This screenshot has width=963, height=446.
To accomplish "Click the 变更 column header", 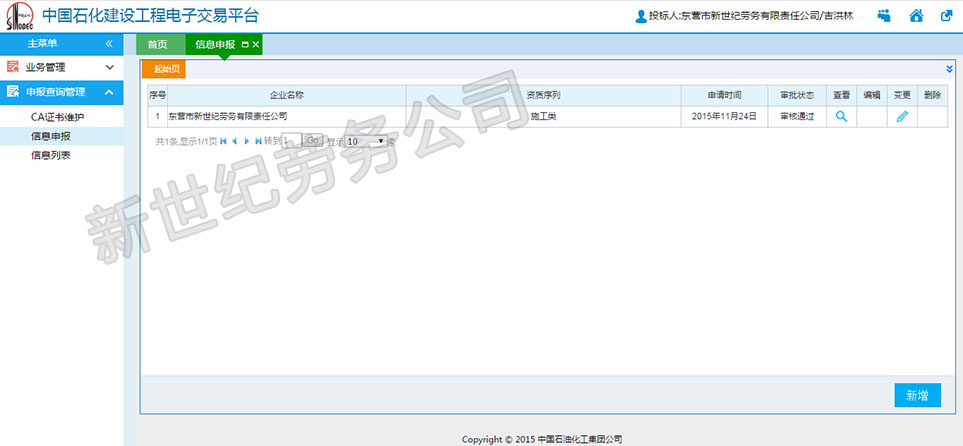I will tap(902, 95).
